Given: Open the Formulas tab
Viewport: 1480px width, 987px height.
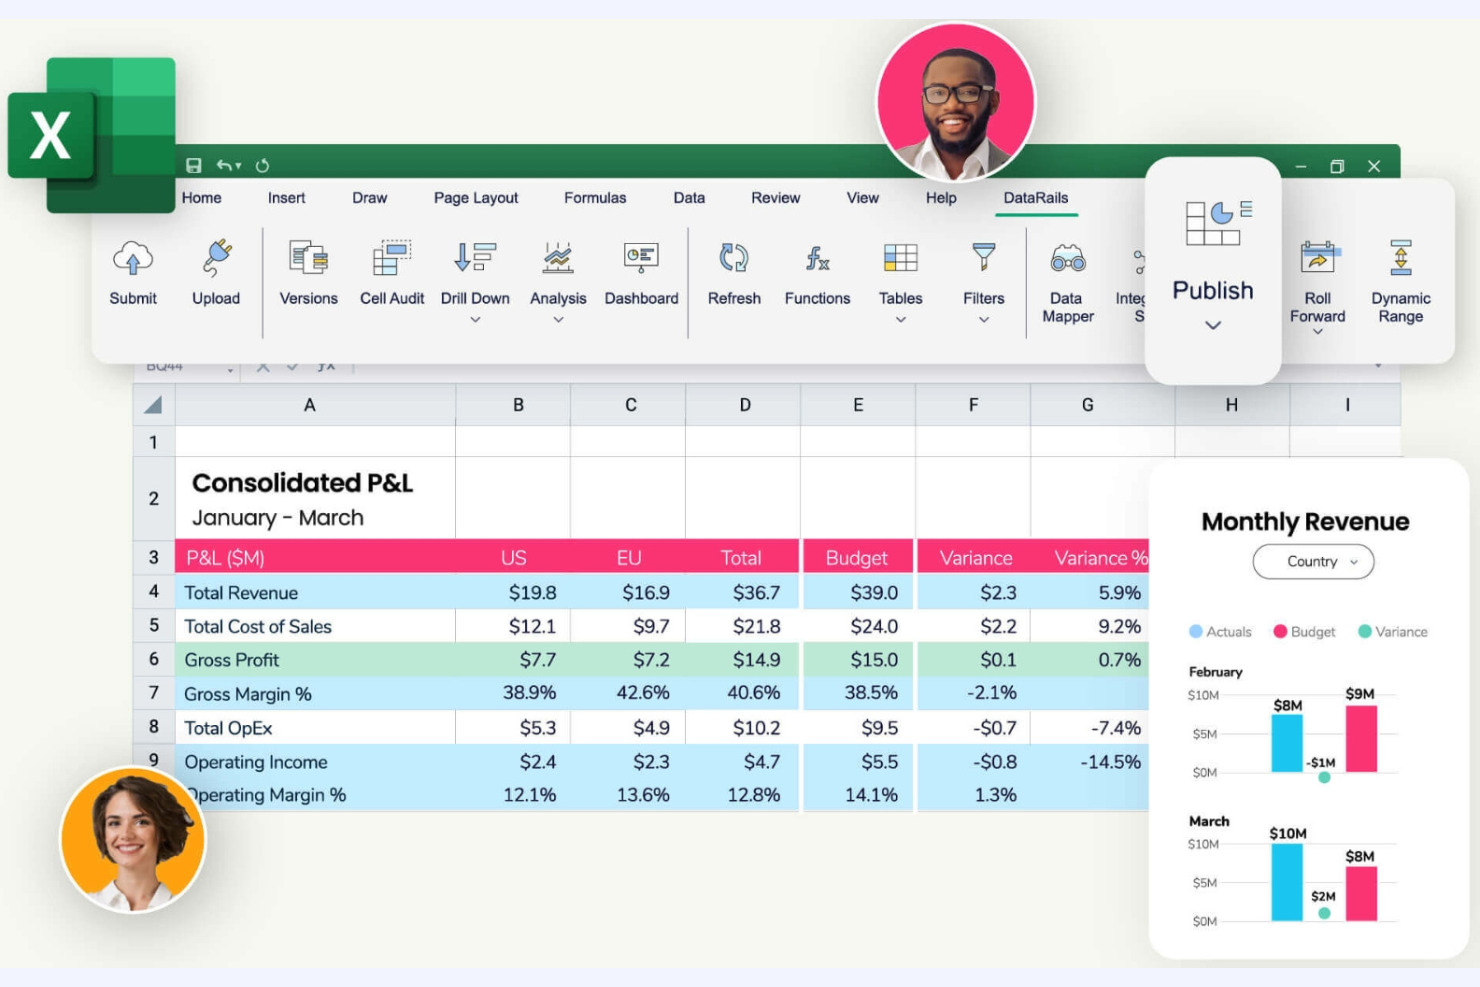Looking at the screenshot, I should coord(595,198).
